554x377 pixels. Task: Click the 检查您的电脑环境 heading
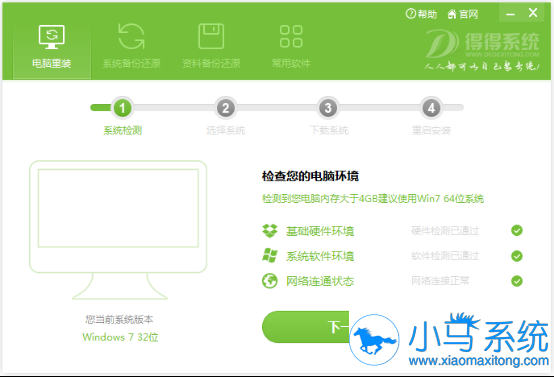[x=310, y=176]
